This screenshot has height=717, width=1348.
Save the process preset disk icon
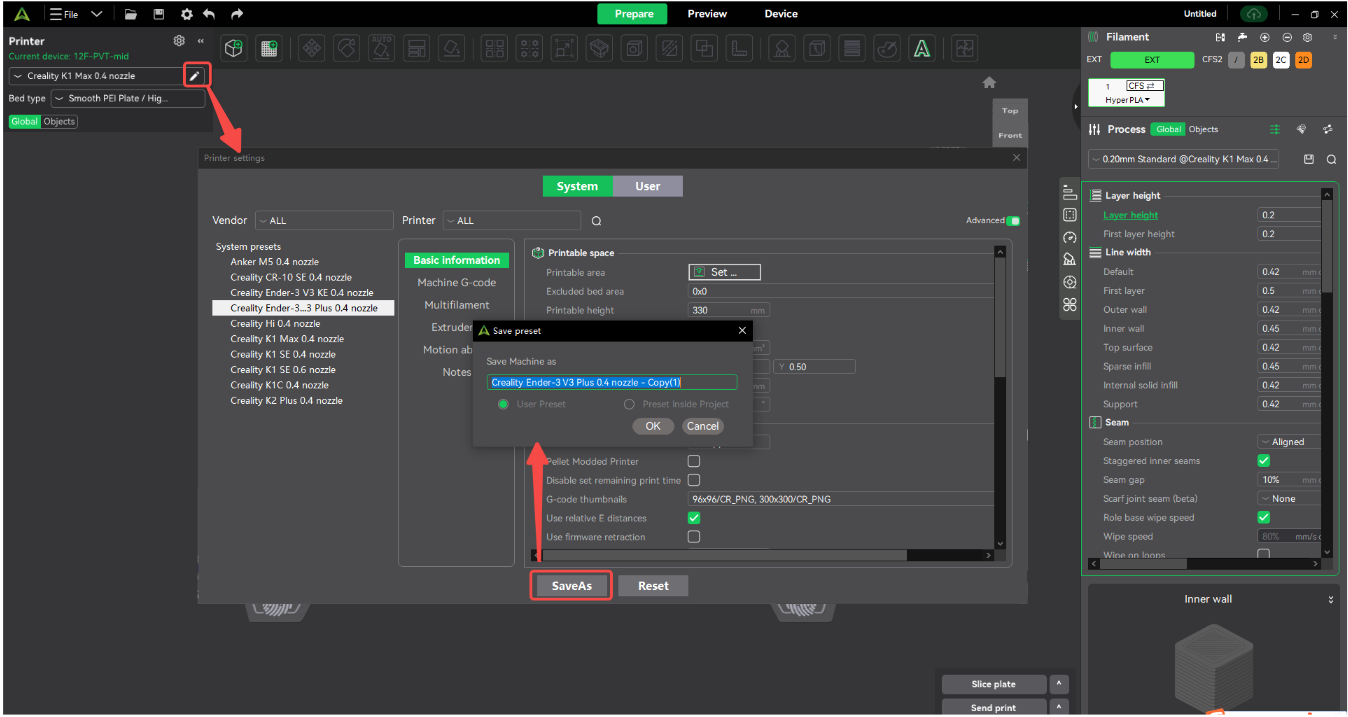(x=1309, y=159)
